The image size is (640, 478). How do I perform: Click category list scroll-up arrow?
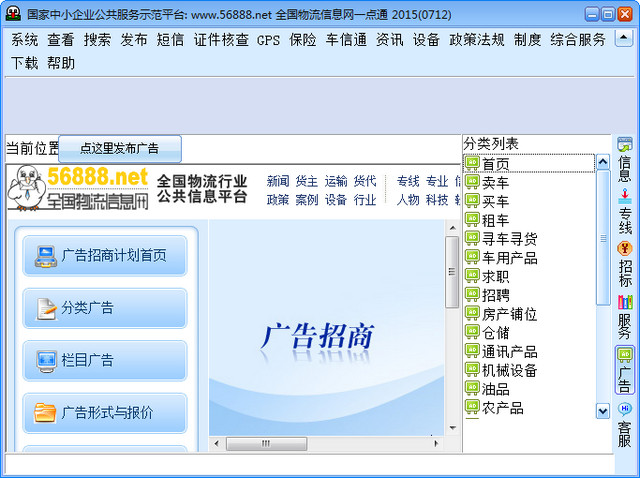tap(603, 162)
